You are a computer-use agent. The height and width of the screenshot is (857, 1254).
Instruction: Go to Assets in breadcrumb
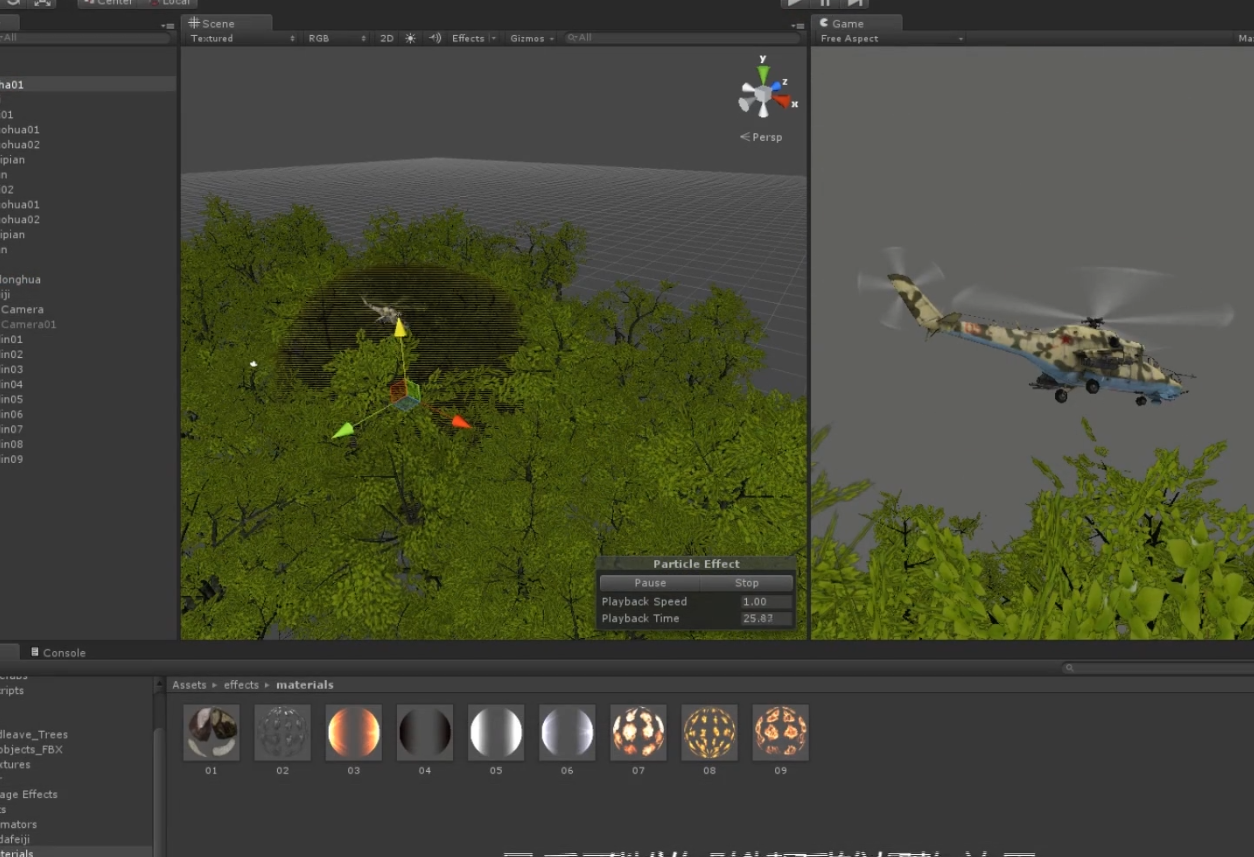189,685
